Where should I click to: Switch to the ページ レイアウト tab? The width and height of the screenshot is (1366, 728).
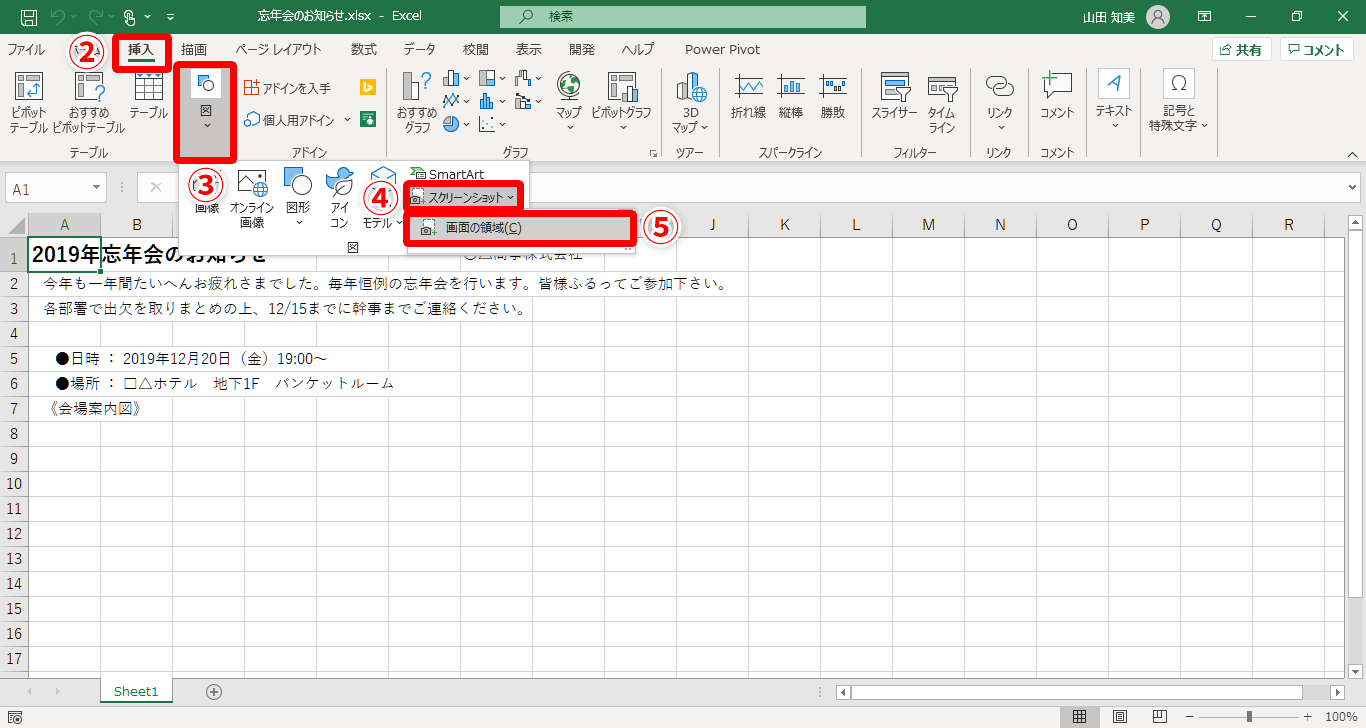pos(279,49)
